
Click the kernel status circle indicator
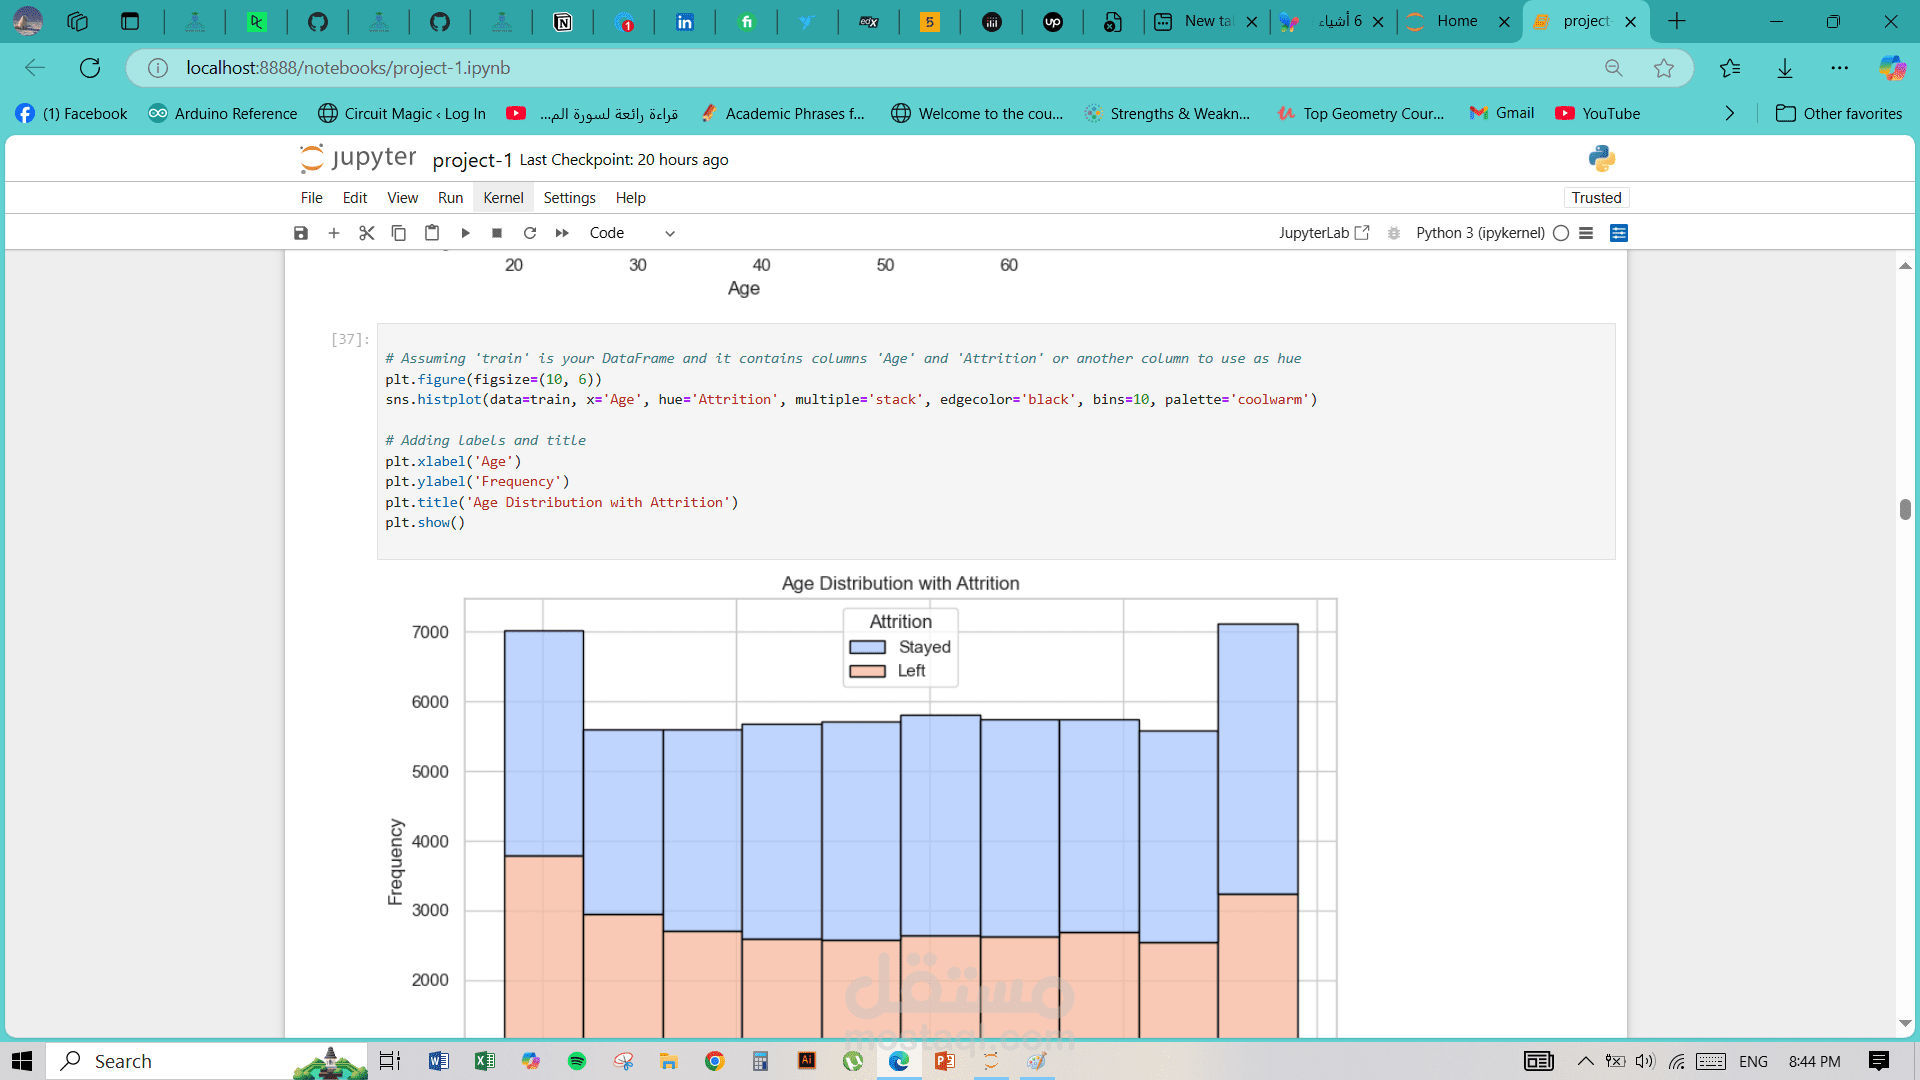1561,233
